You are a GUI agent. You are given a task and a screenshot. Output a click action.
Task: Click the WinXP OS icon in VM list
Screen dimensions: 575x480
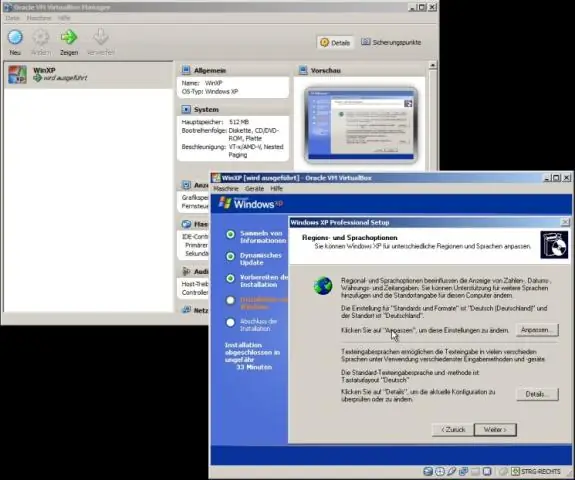(x=18, y=74)
